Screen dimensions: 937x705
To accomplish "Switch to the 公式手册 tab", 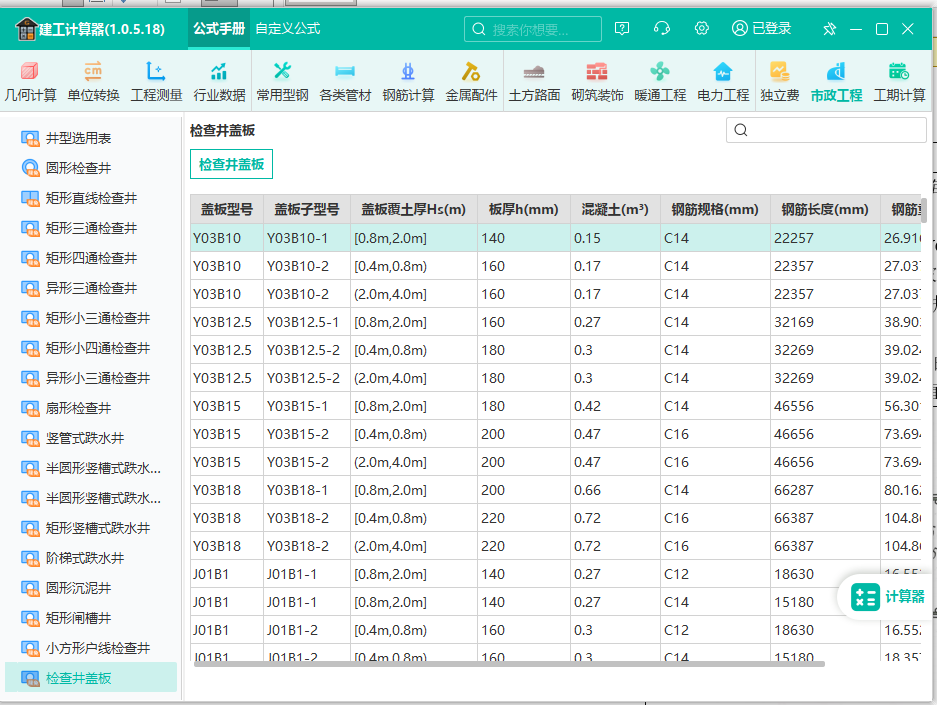I will (x=219, y=29).
